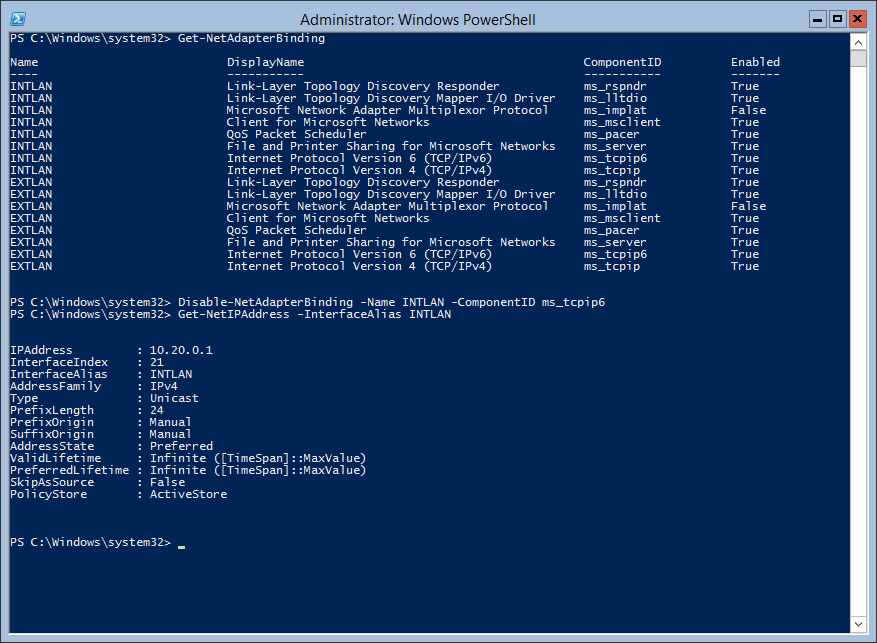Click the 'DisplayName' column header
Image resolution: width=877 pixels, height=643 pixels.
(266, 62)
